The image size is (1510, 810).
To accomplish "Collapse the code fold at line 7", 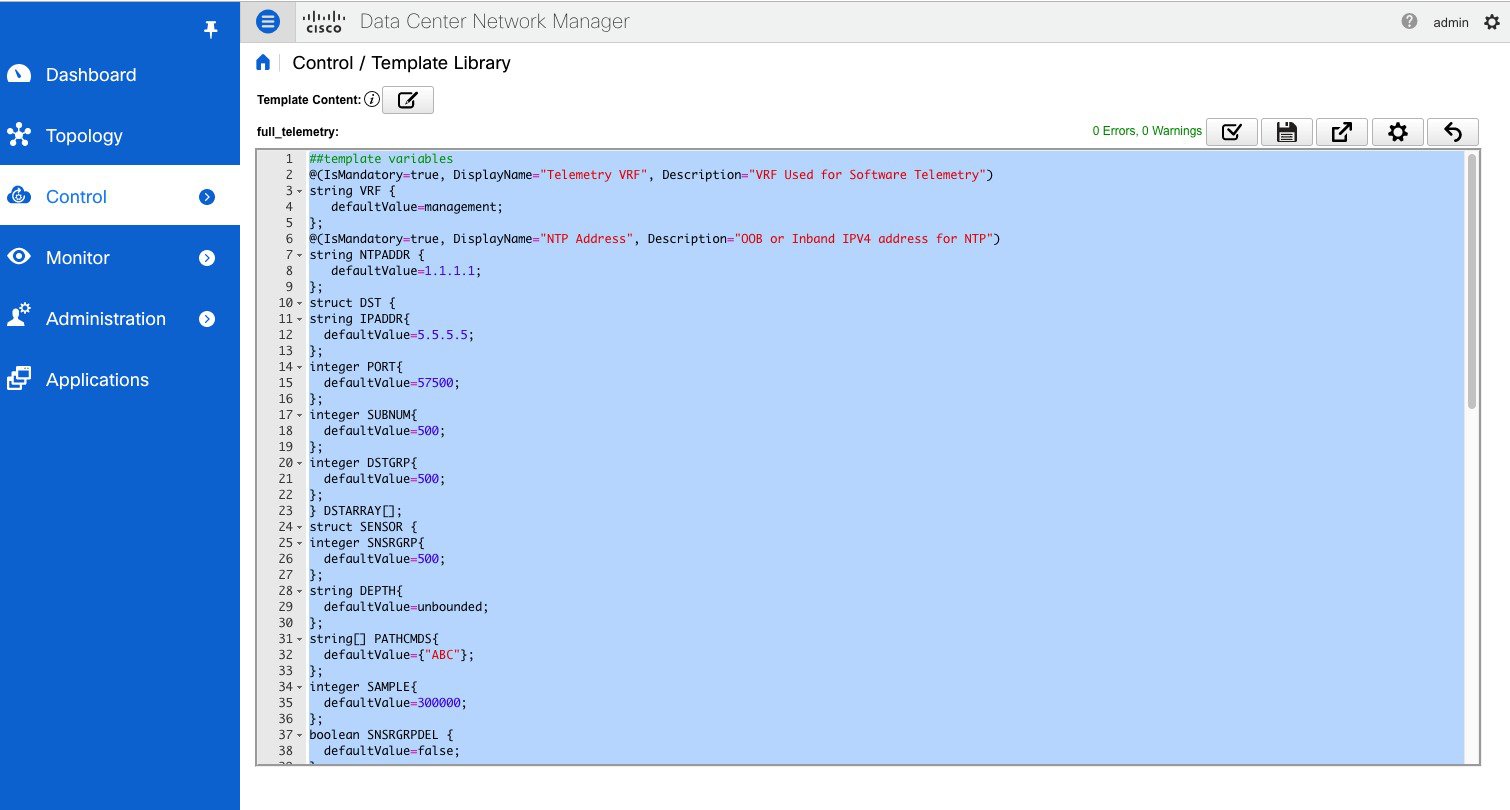I will pos(300,255).
